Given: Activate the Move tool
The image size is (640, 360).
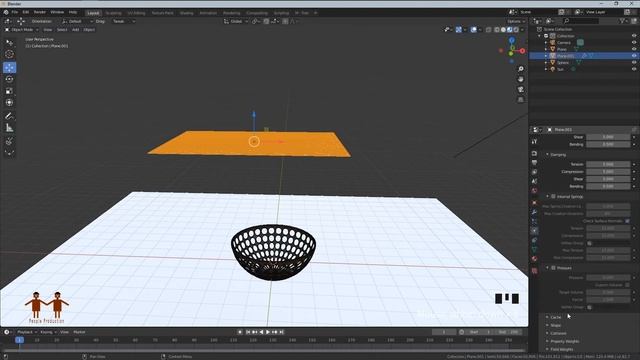Looking at the screenshot, I should (x=9, y=67).
